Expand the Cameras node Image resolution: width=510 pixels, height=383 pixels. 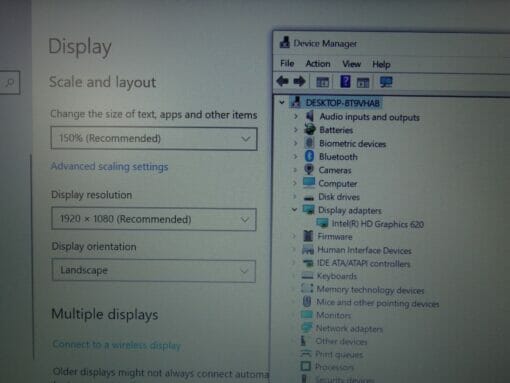[x=295, y=170]
